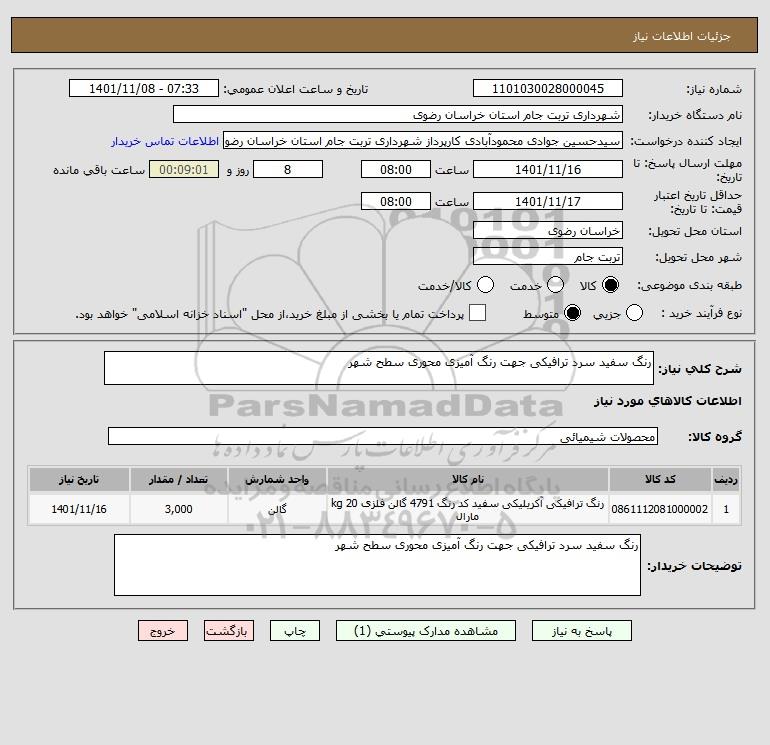Click the response deadline time 08:00 field
Image resolution: width=770 pixels, height=745 pixels.
point(396,169)
